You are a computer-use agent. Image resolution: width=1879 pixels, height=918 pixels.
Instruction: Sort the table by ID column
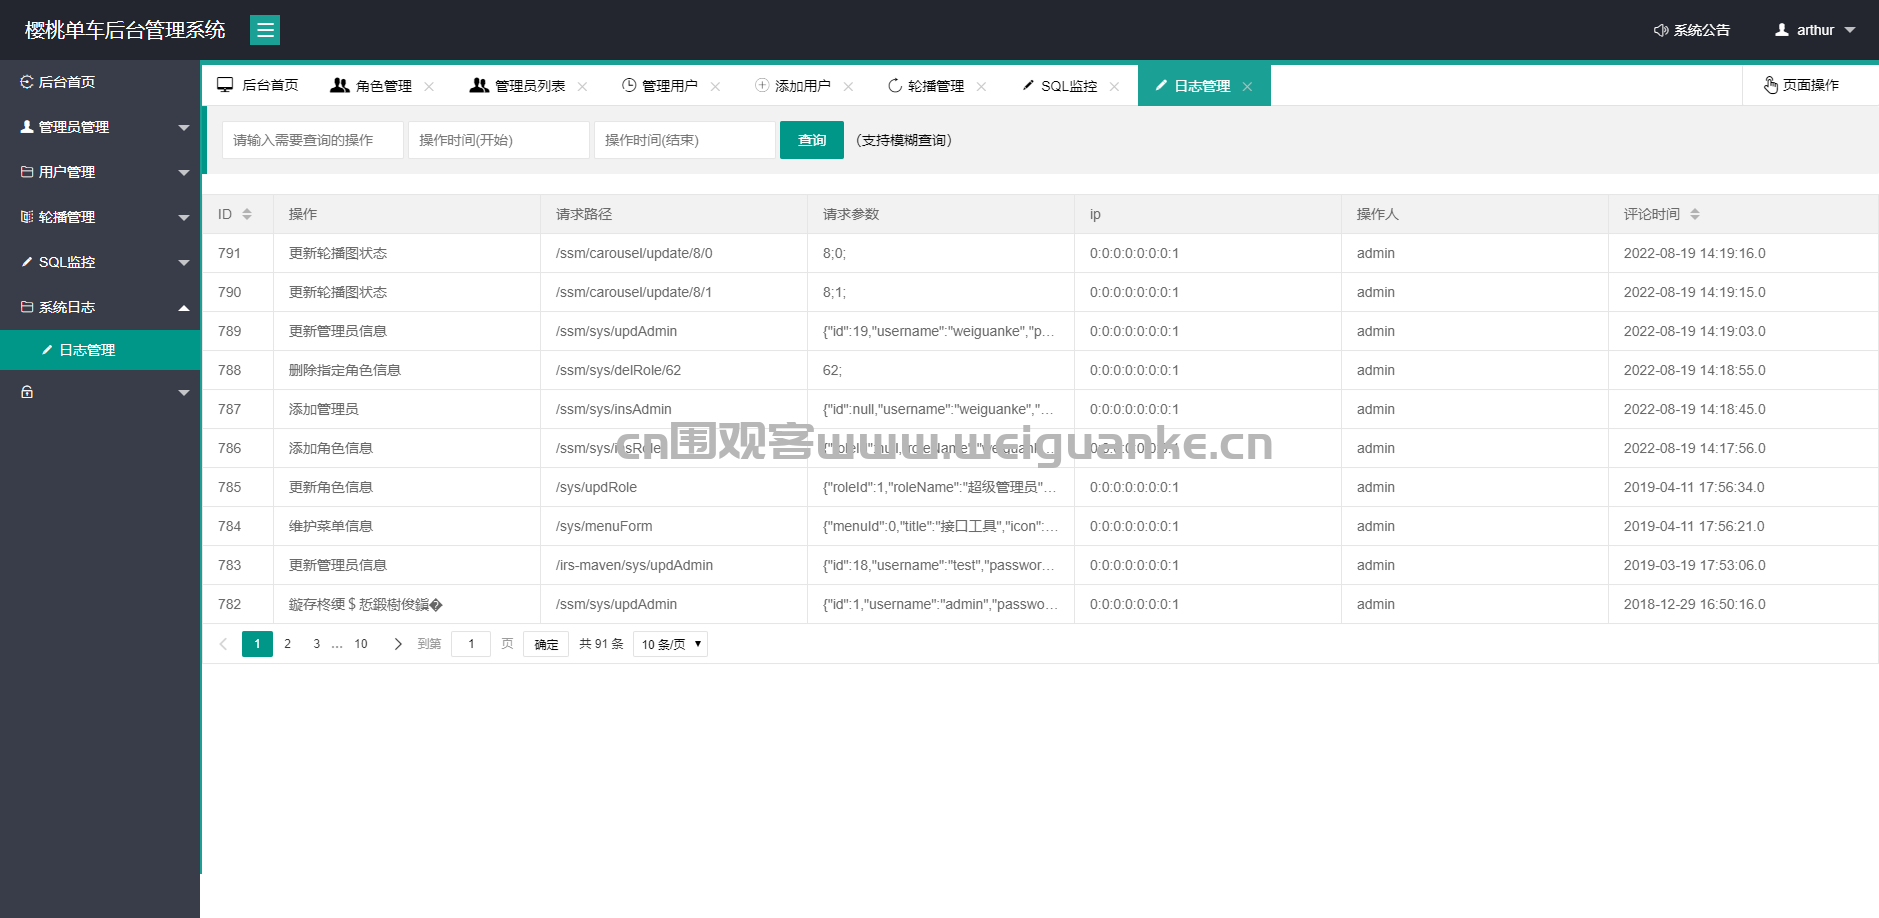pyautogui.click(x=247, y=214)
